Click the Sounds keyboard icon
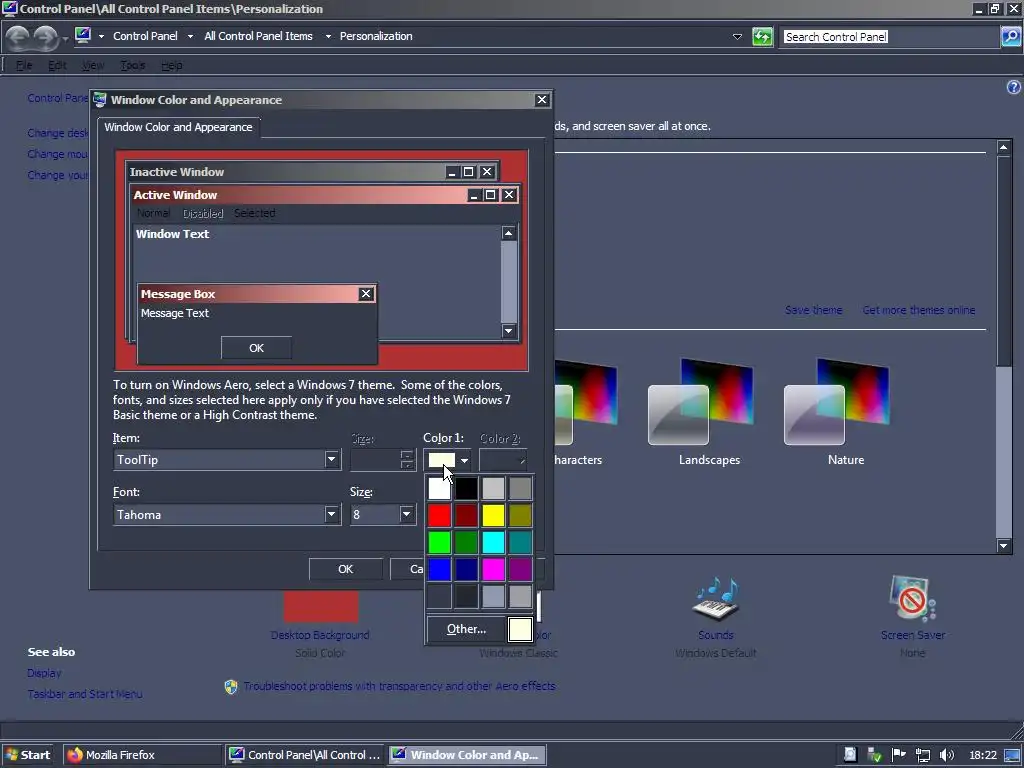 716,599
